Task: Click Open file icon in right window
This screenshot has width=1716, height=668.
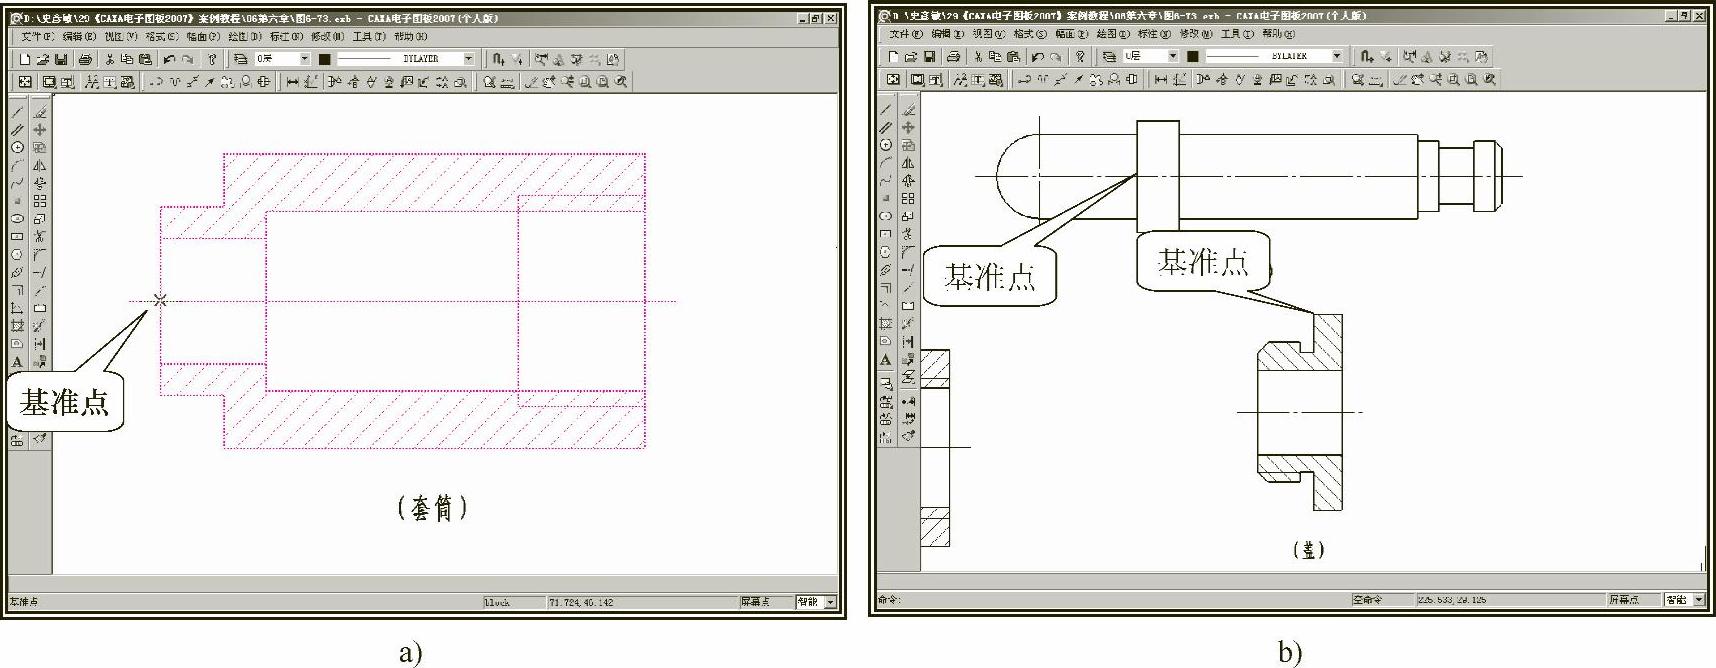Action: pyautogui.click(x=910, y=57)
